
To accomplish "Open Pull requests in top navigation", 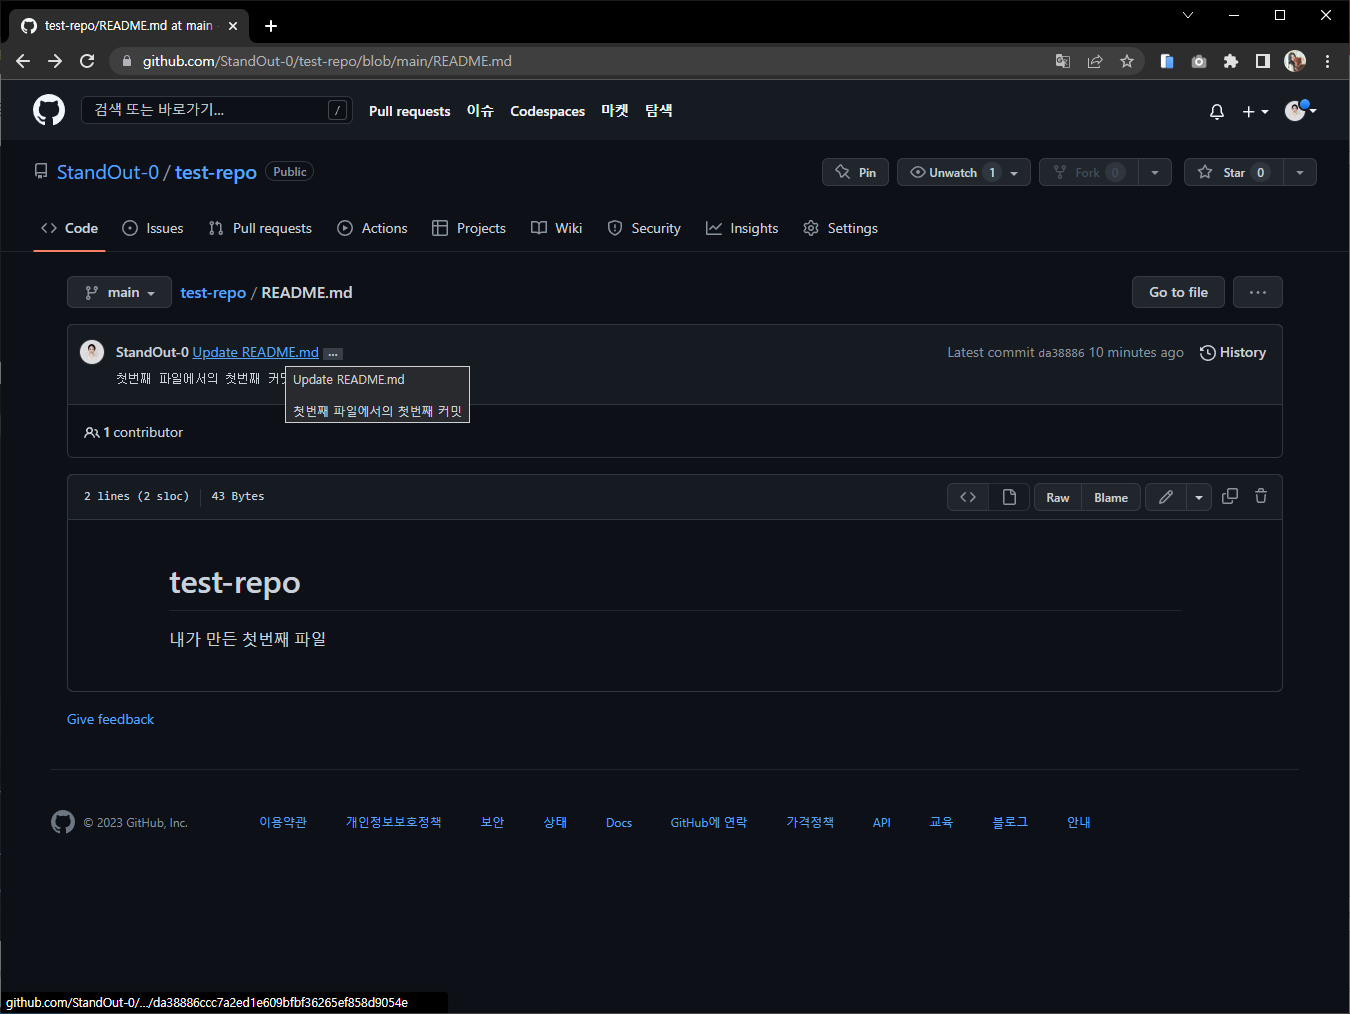I will (x=409, y=111).
